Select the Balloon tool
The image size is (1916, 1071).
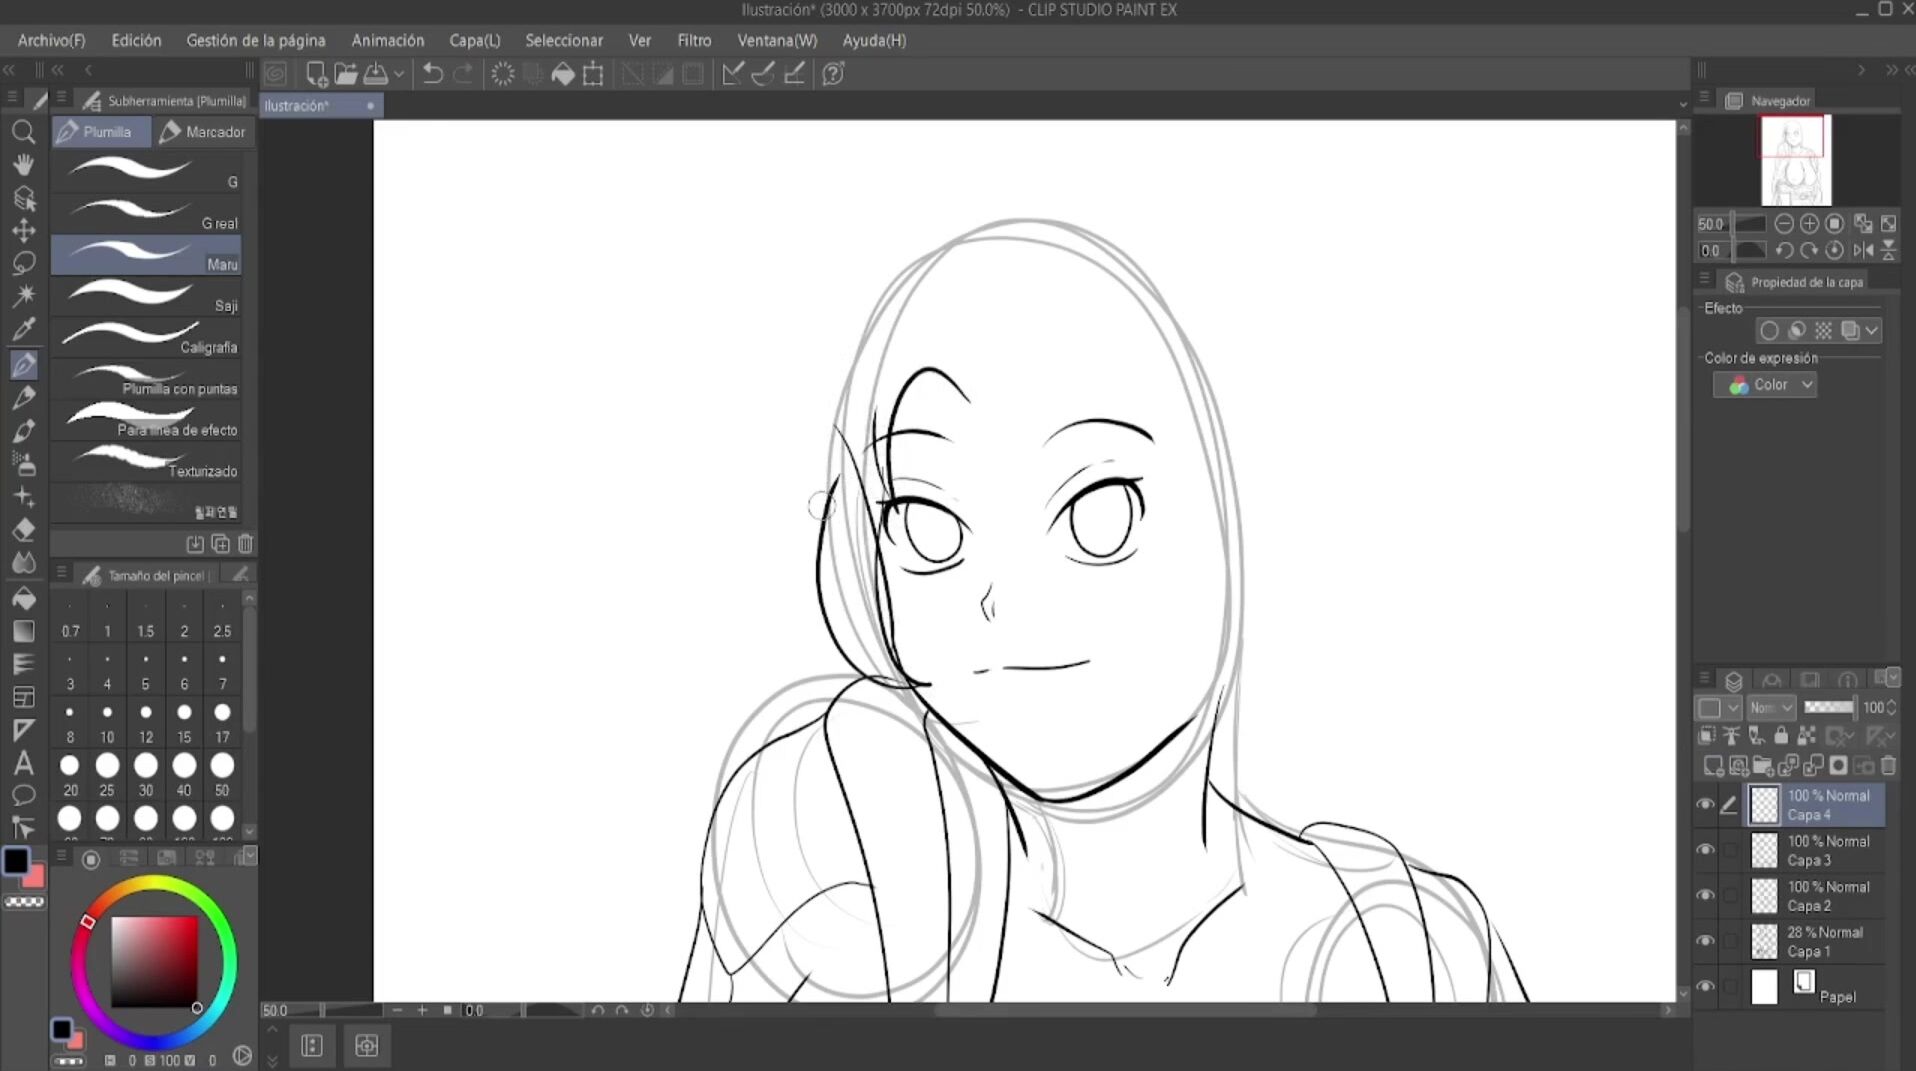pyautogui.click(x=23, y=796)
